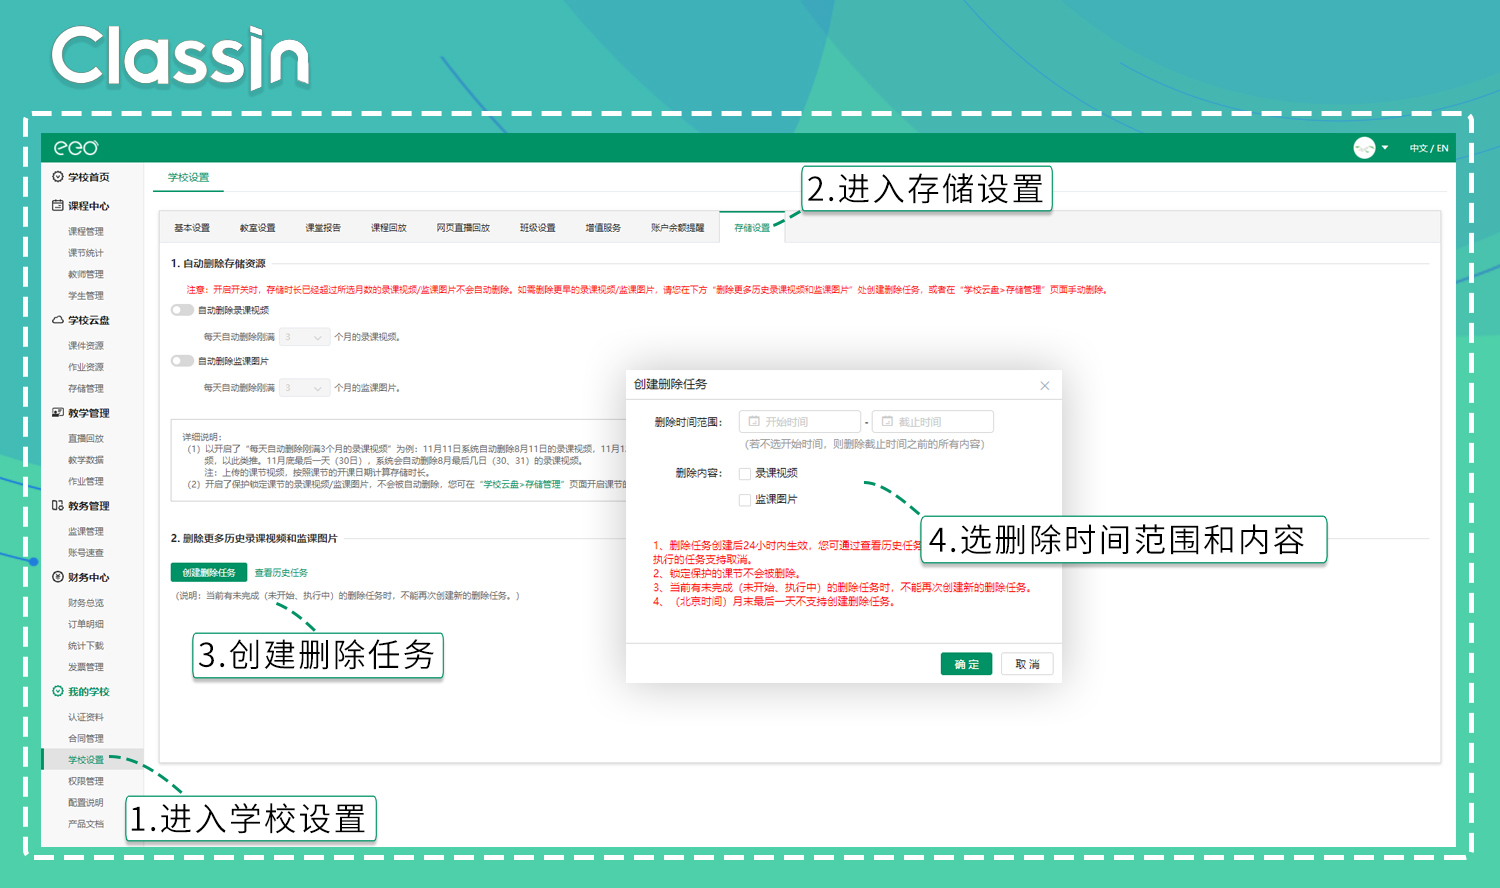
Task: Switch to the 课堂报告 tab
Action: (323, 228)
